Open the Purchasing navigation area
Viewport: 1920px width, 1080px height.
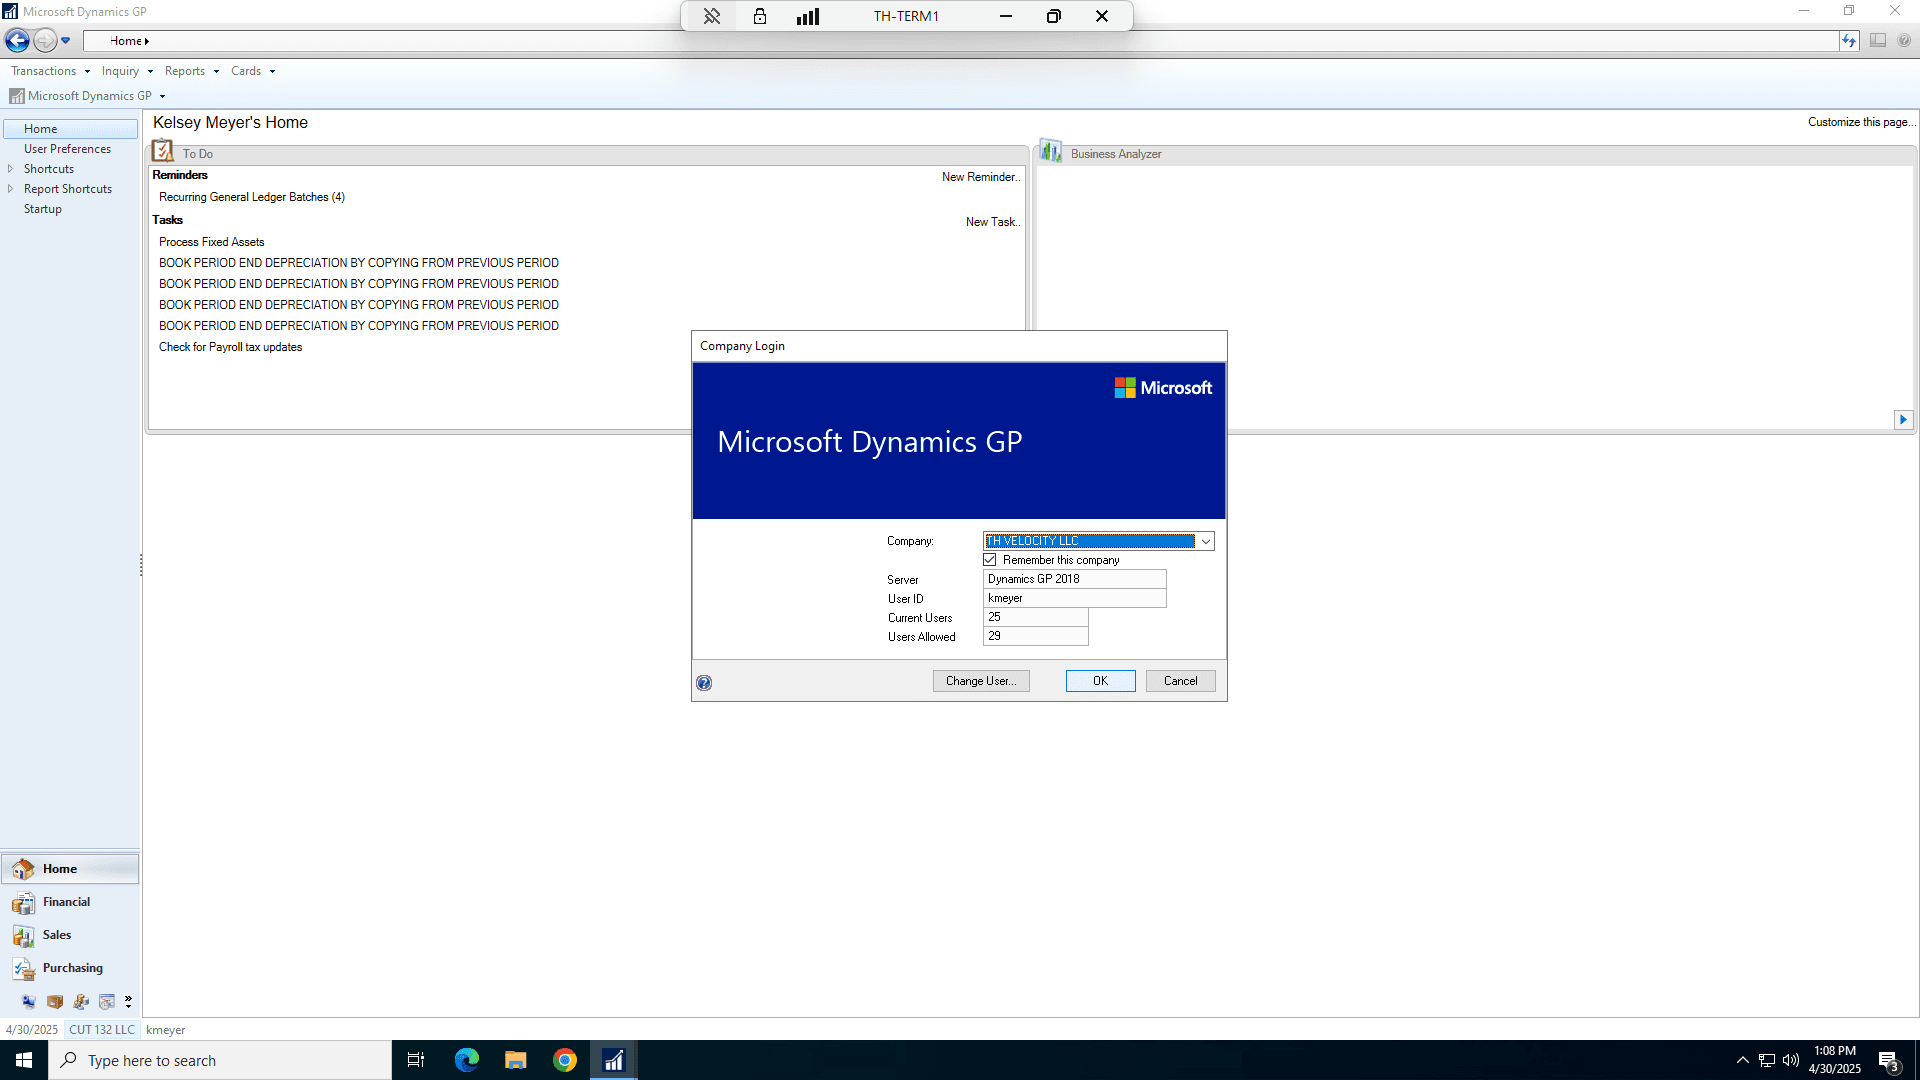70,968
